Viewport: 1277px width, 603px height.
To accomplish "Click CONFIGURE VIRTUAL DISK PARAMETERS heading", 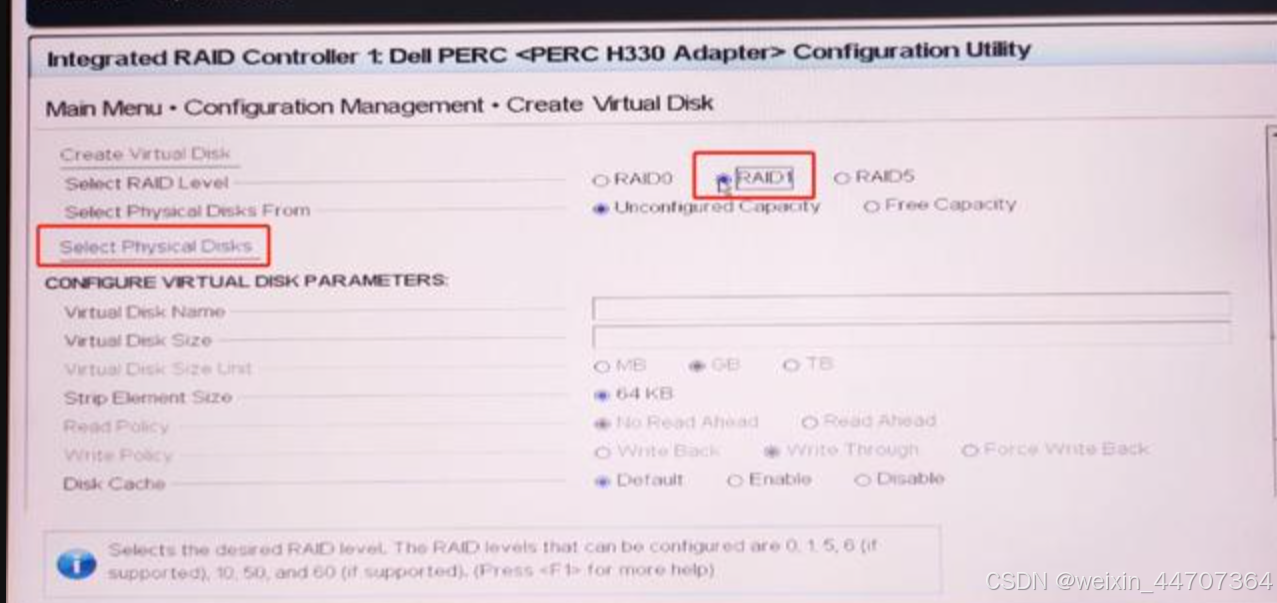I will pos(246,281).
